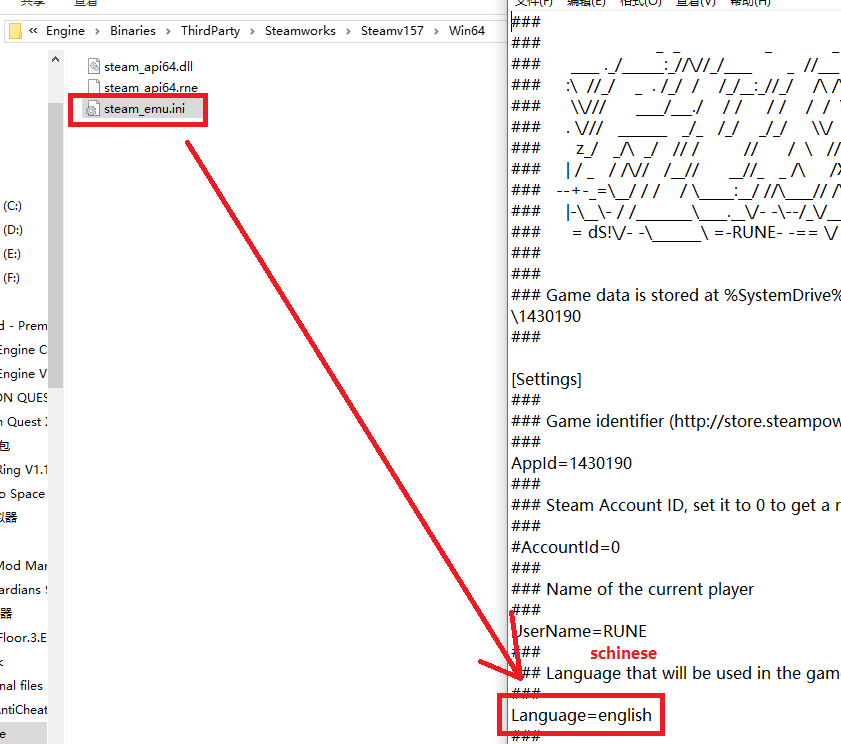Select the 'ardians' sidebar folder

24,590
